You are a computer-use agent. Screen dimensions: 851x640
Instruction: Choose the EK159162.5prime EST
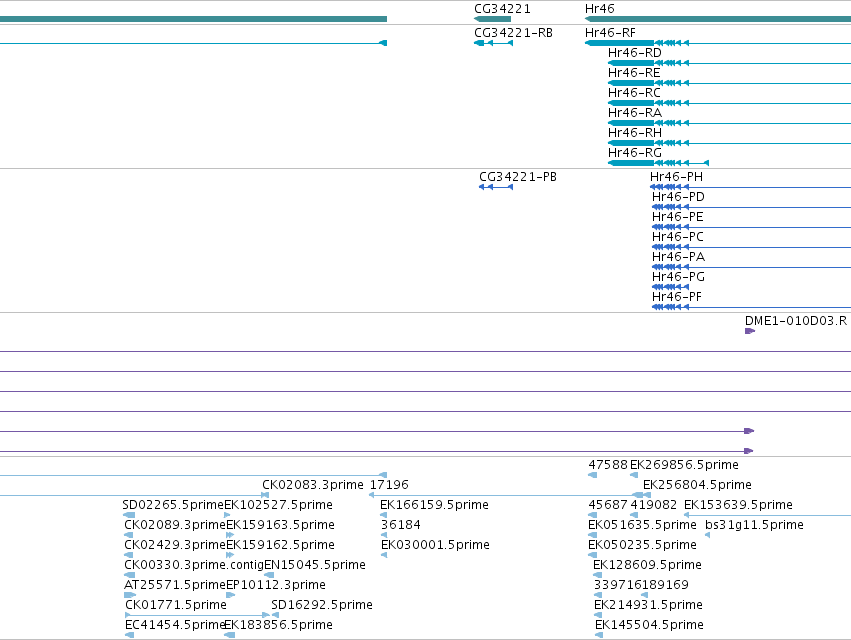280,545
